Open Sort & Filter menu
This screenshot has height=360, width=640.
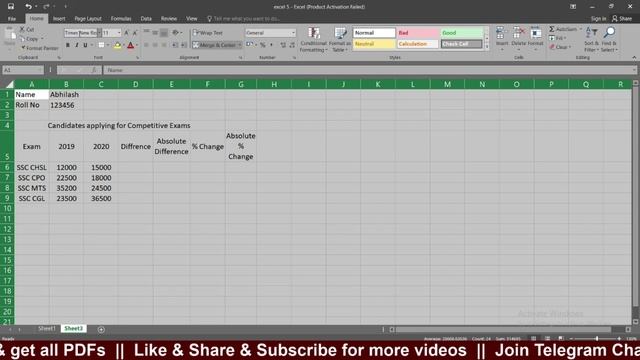coord(591,40)
